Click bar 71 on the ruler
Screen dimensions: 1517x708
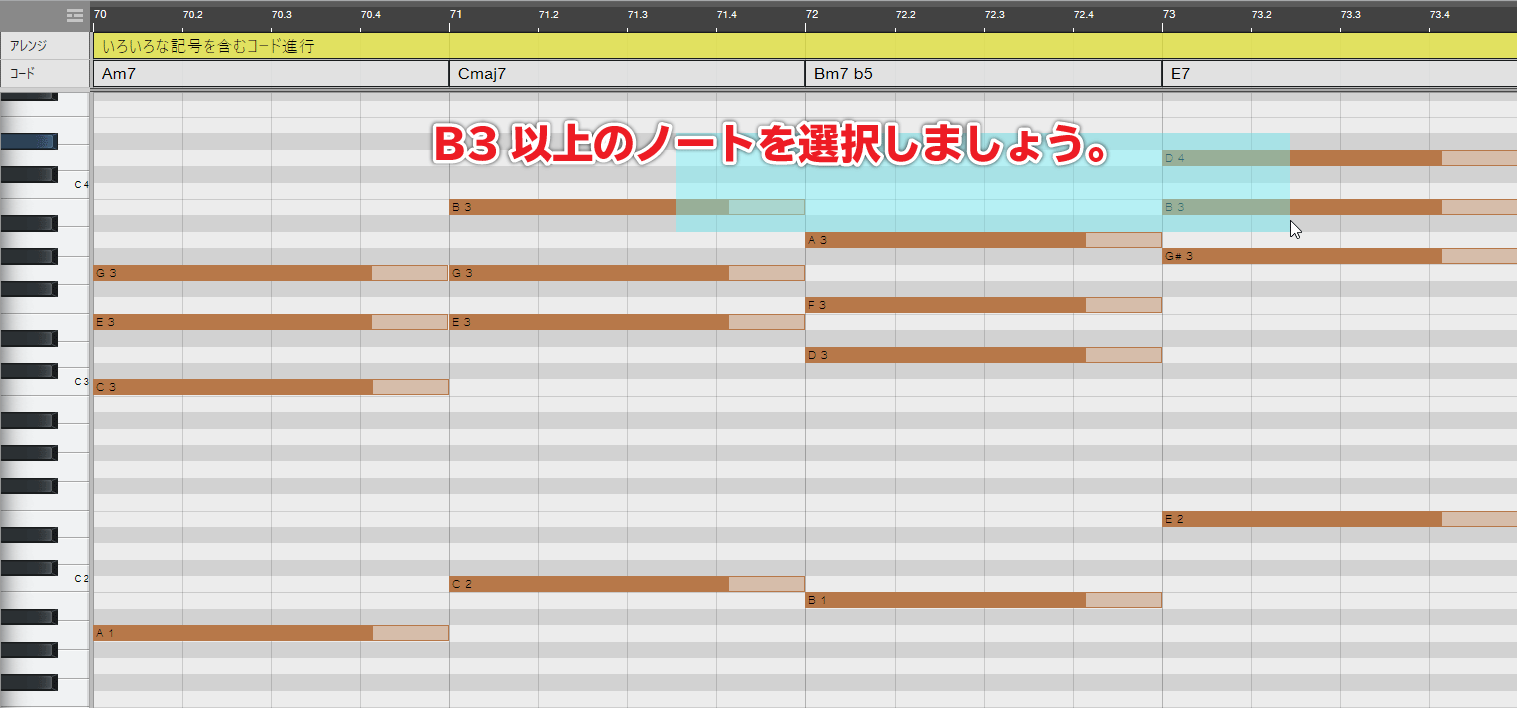(456, 15)
